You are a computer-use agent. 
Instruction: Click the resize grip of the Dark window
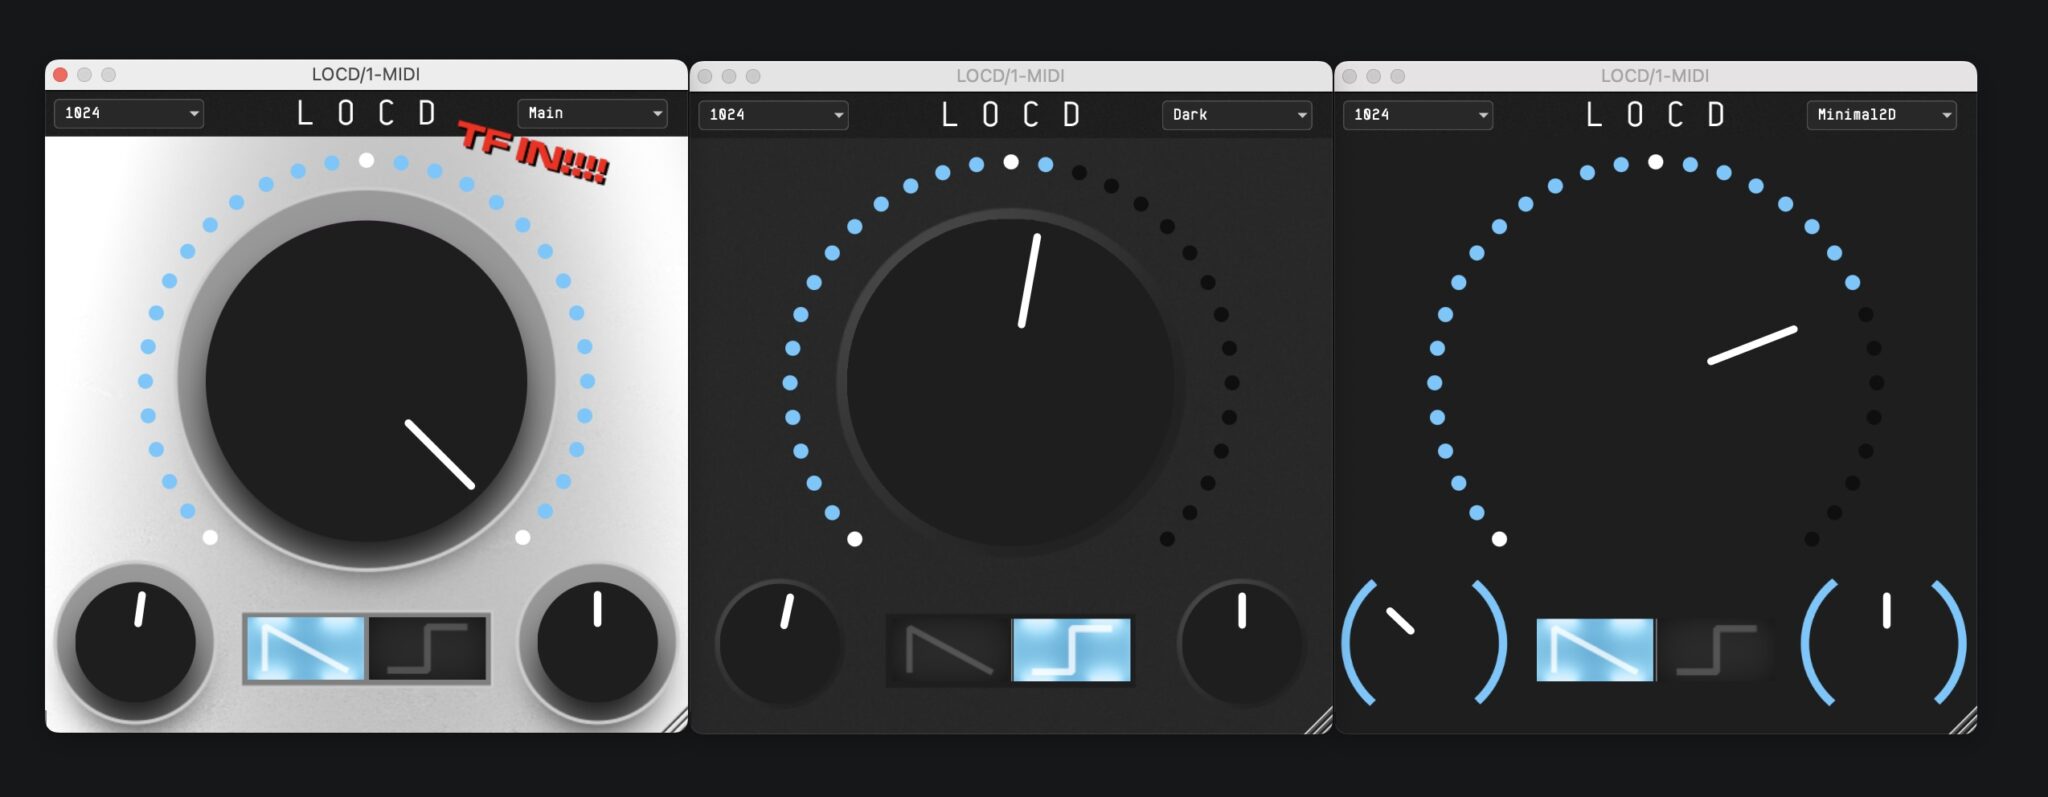click(1319, 721)
